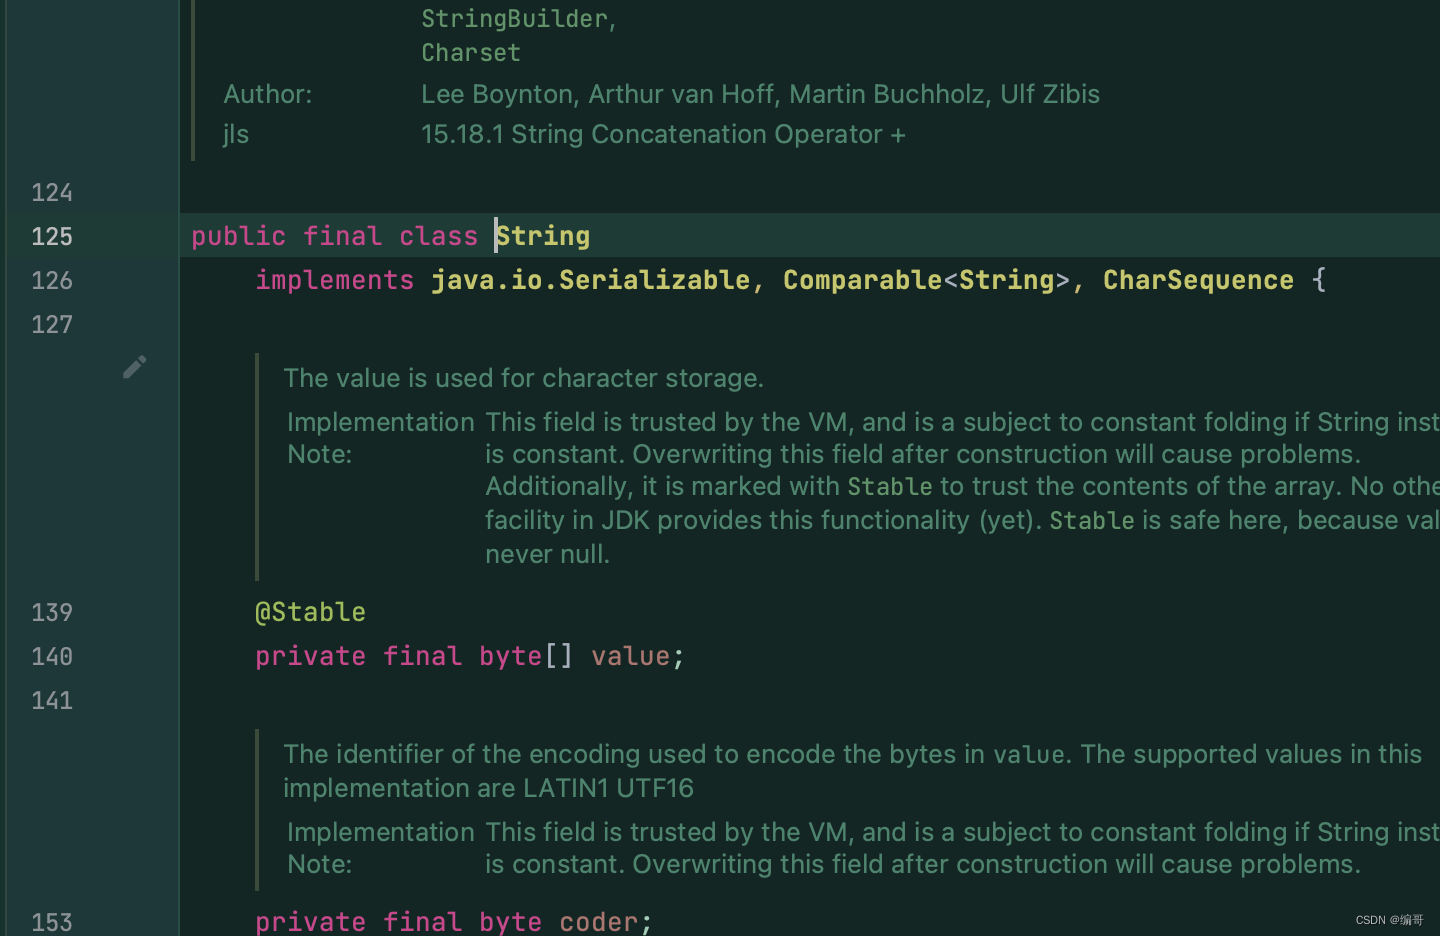Click the coder field name on line 153
1440x936 pixels.
point(598,922)
